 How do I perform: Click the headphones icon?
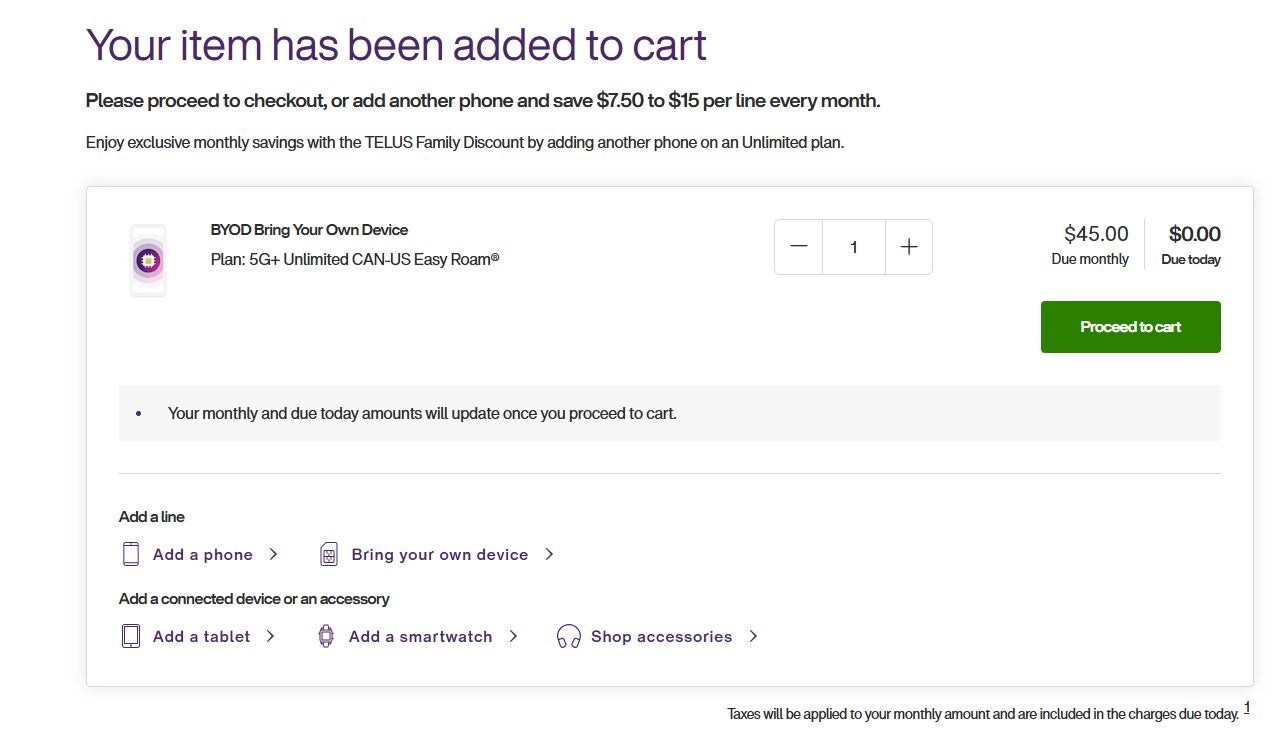coord(569,636)
